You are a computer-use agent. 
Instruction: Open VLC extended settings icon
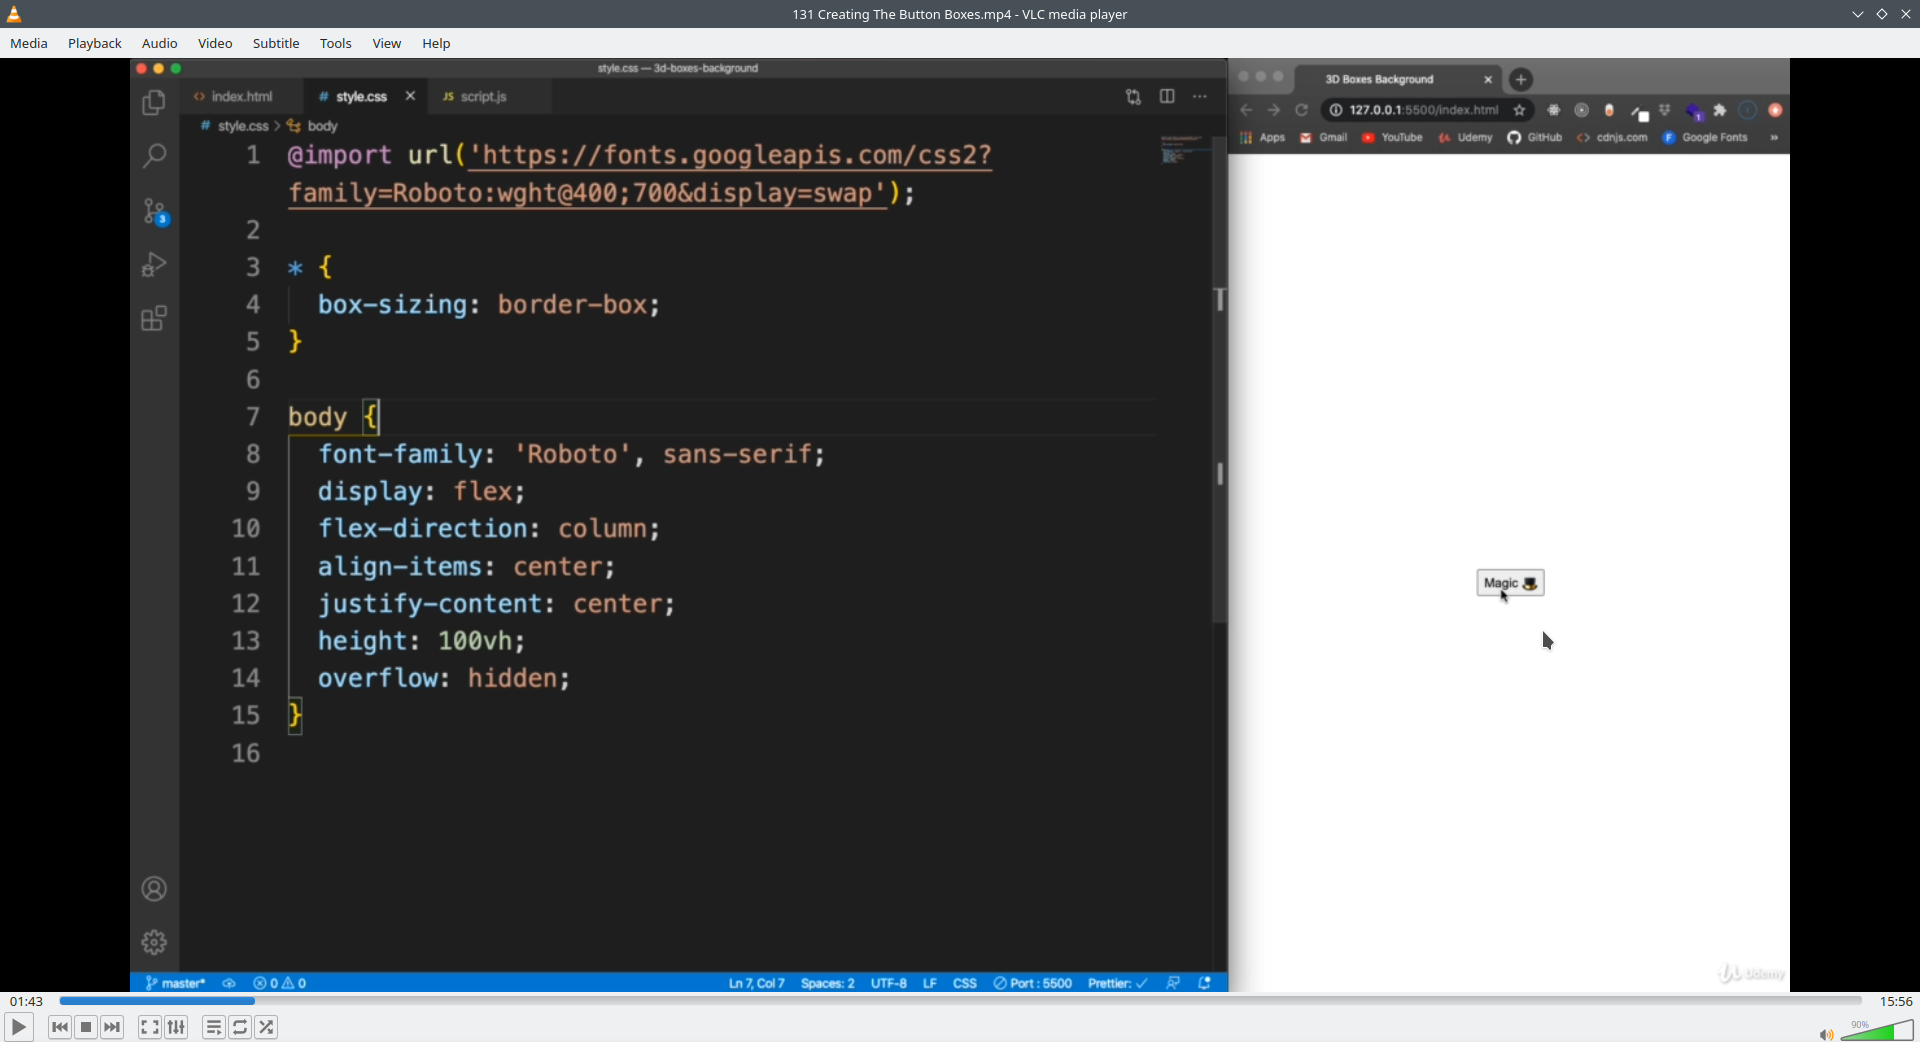point(176,1027)
